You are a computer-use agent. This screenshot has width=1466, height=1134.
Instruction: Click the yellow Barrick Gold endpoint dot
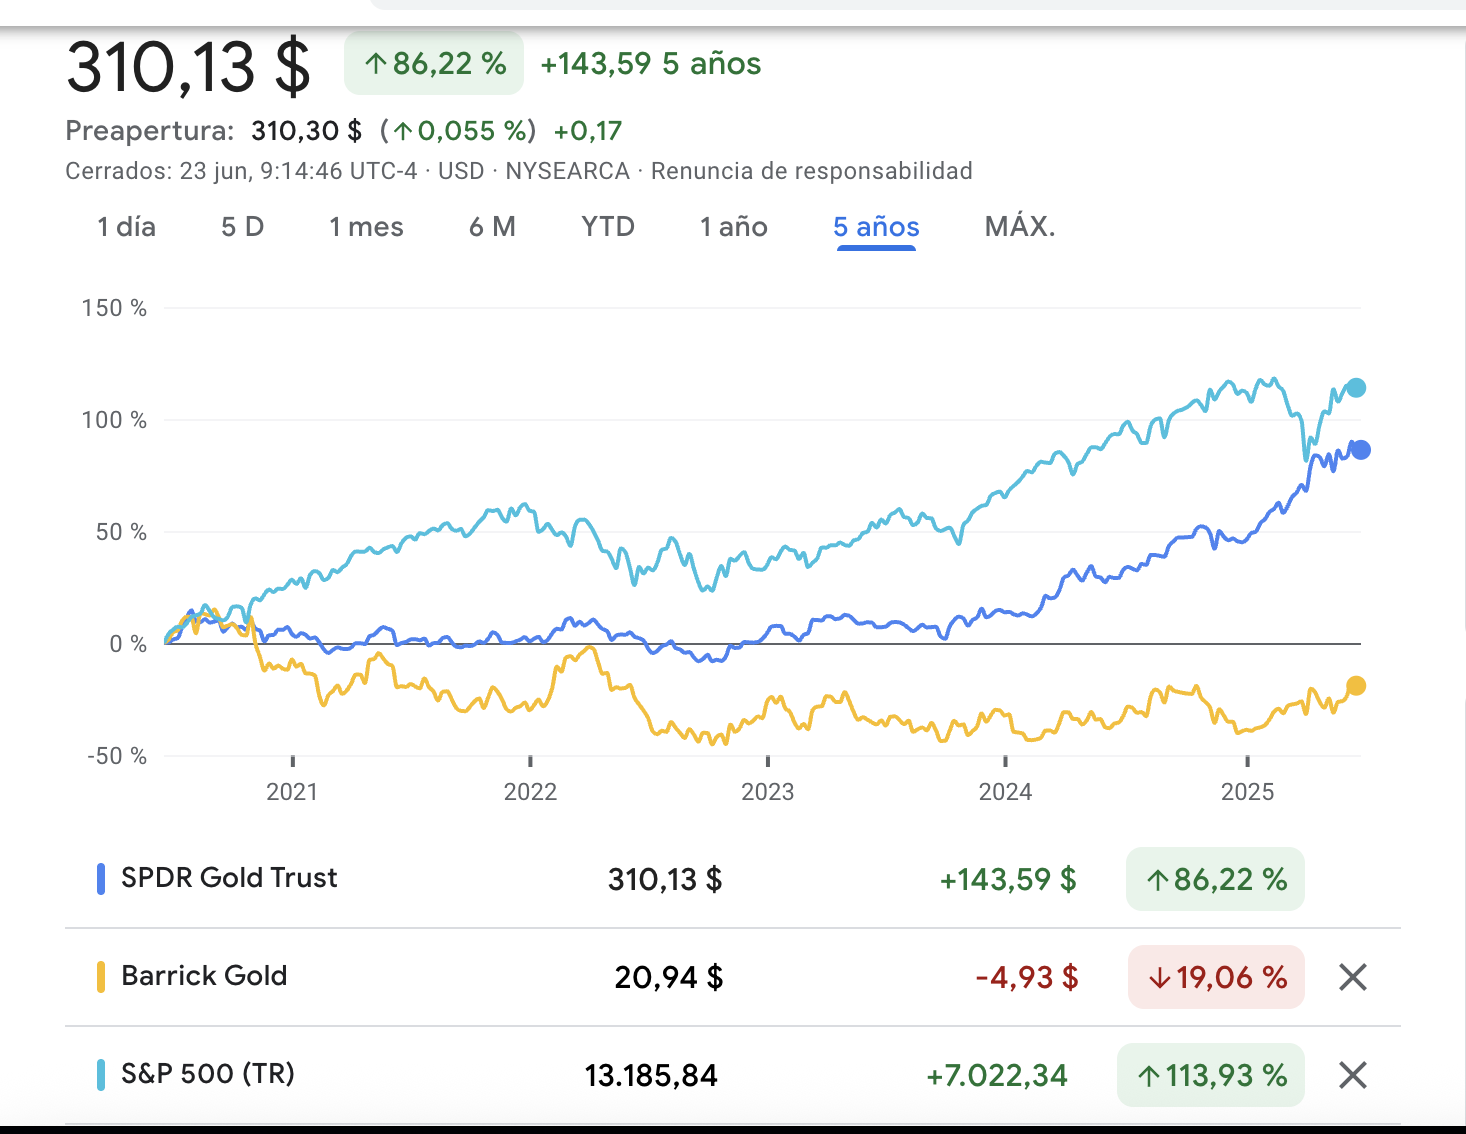[1356, 686]
